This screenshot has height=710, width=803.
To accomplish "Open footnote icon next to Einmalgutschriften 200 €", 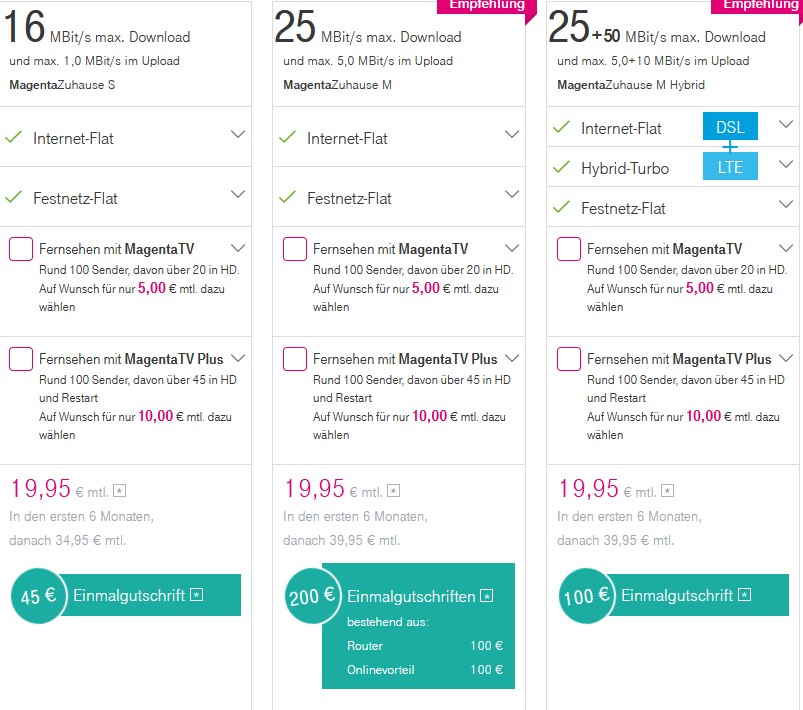I will click(487, 596).
